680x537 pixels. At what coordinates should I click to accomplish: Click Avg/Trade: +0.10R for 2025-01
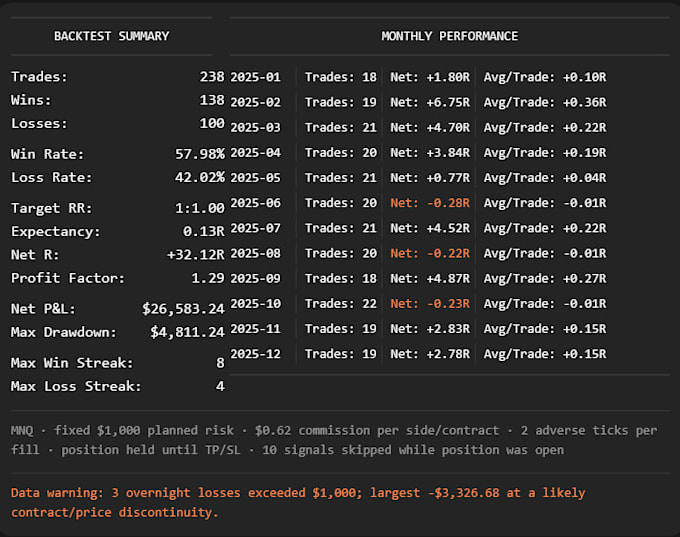click(545, 77)
